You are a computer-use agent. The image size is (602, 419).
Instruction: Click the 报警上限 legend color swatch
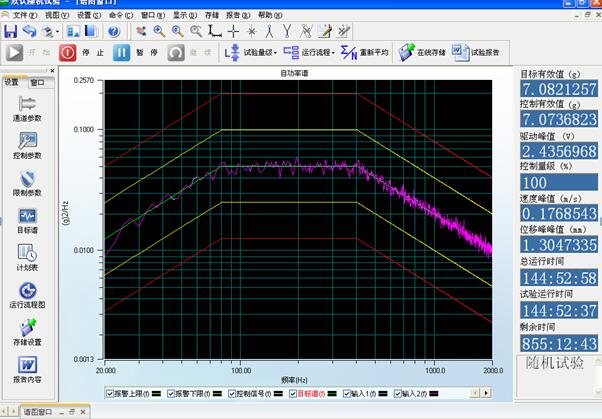[x=157, y=394]
